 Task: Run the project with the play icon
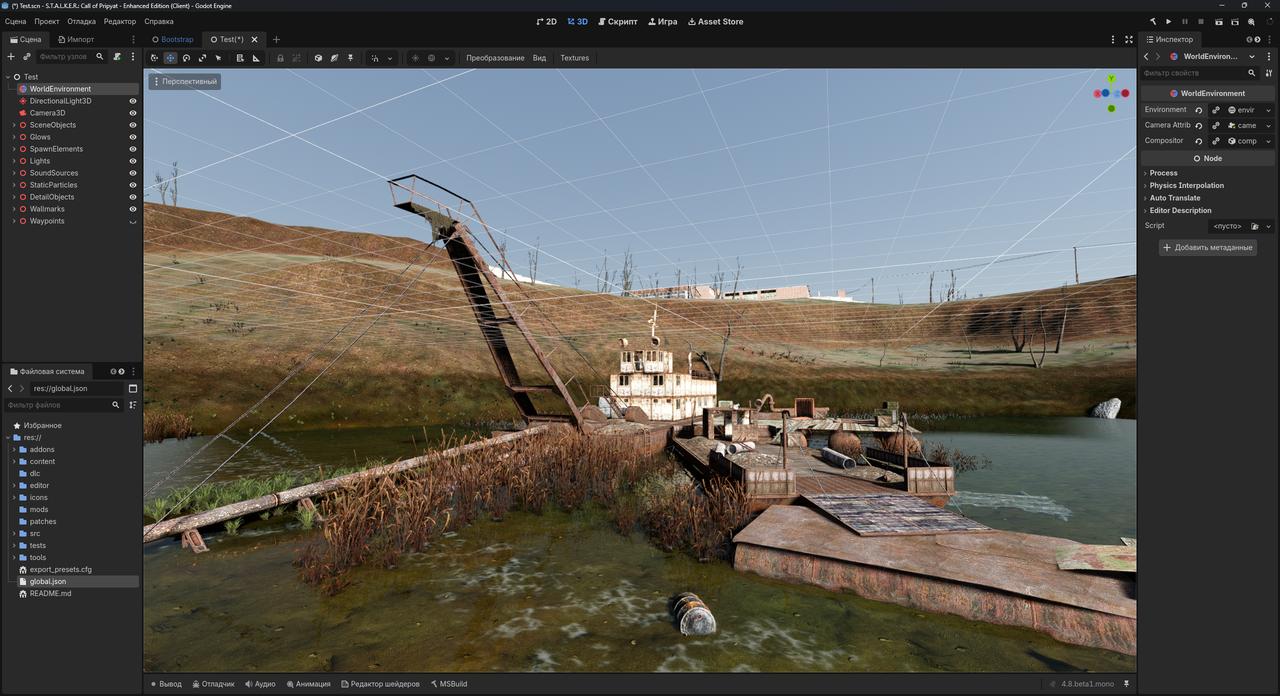point(1169,21)
